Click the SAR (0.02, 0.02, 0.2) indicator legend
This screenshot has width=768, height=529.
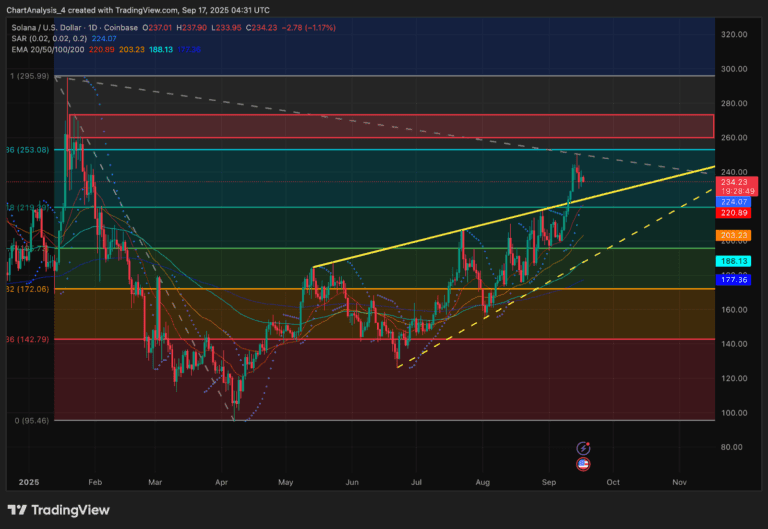49,39
